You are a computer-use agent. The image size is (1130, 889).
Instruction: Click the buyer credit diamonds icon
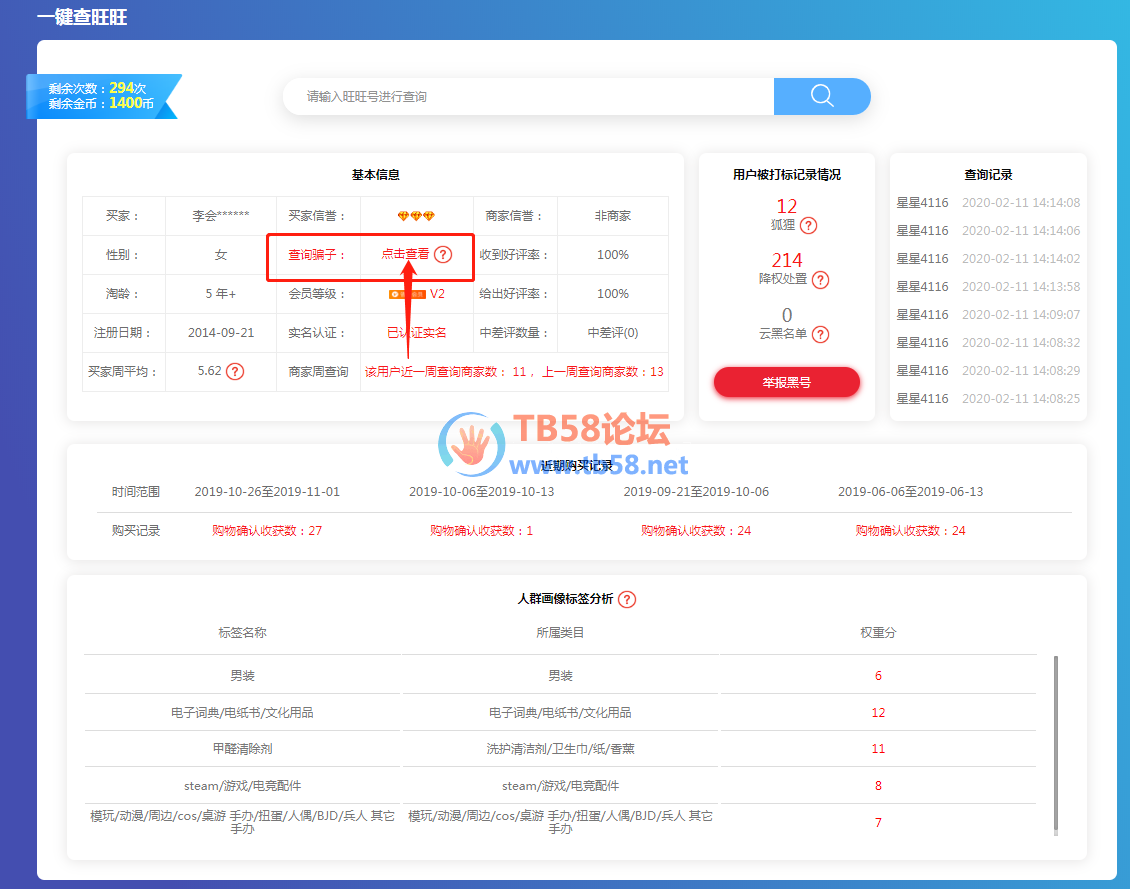click(x=416, y=216)
